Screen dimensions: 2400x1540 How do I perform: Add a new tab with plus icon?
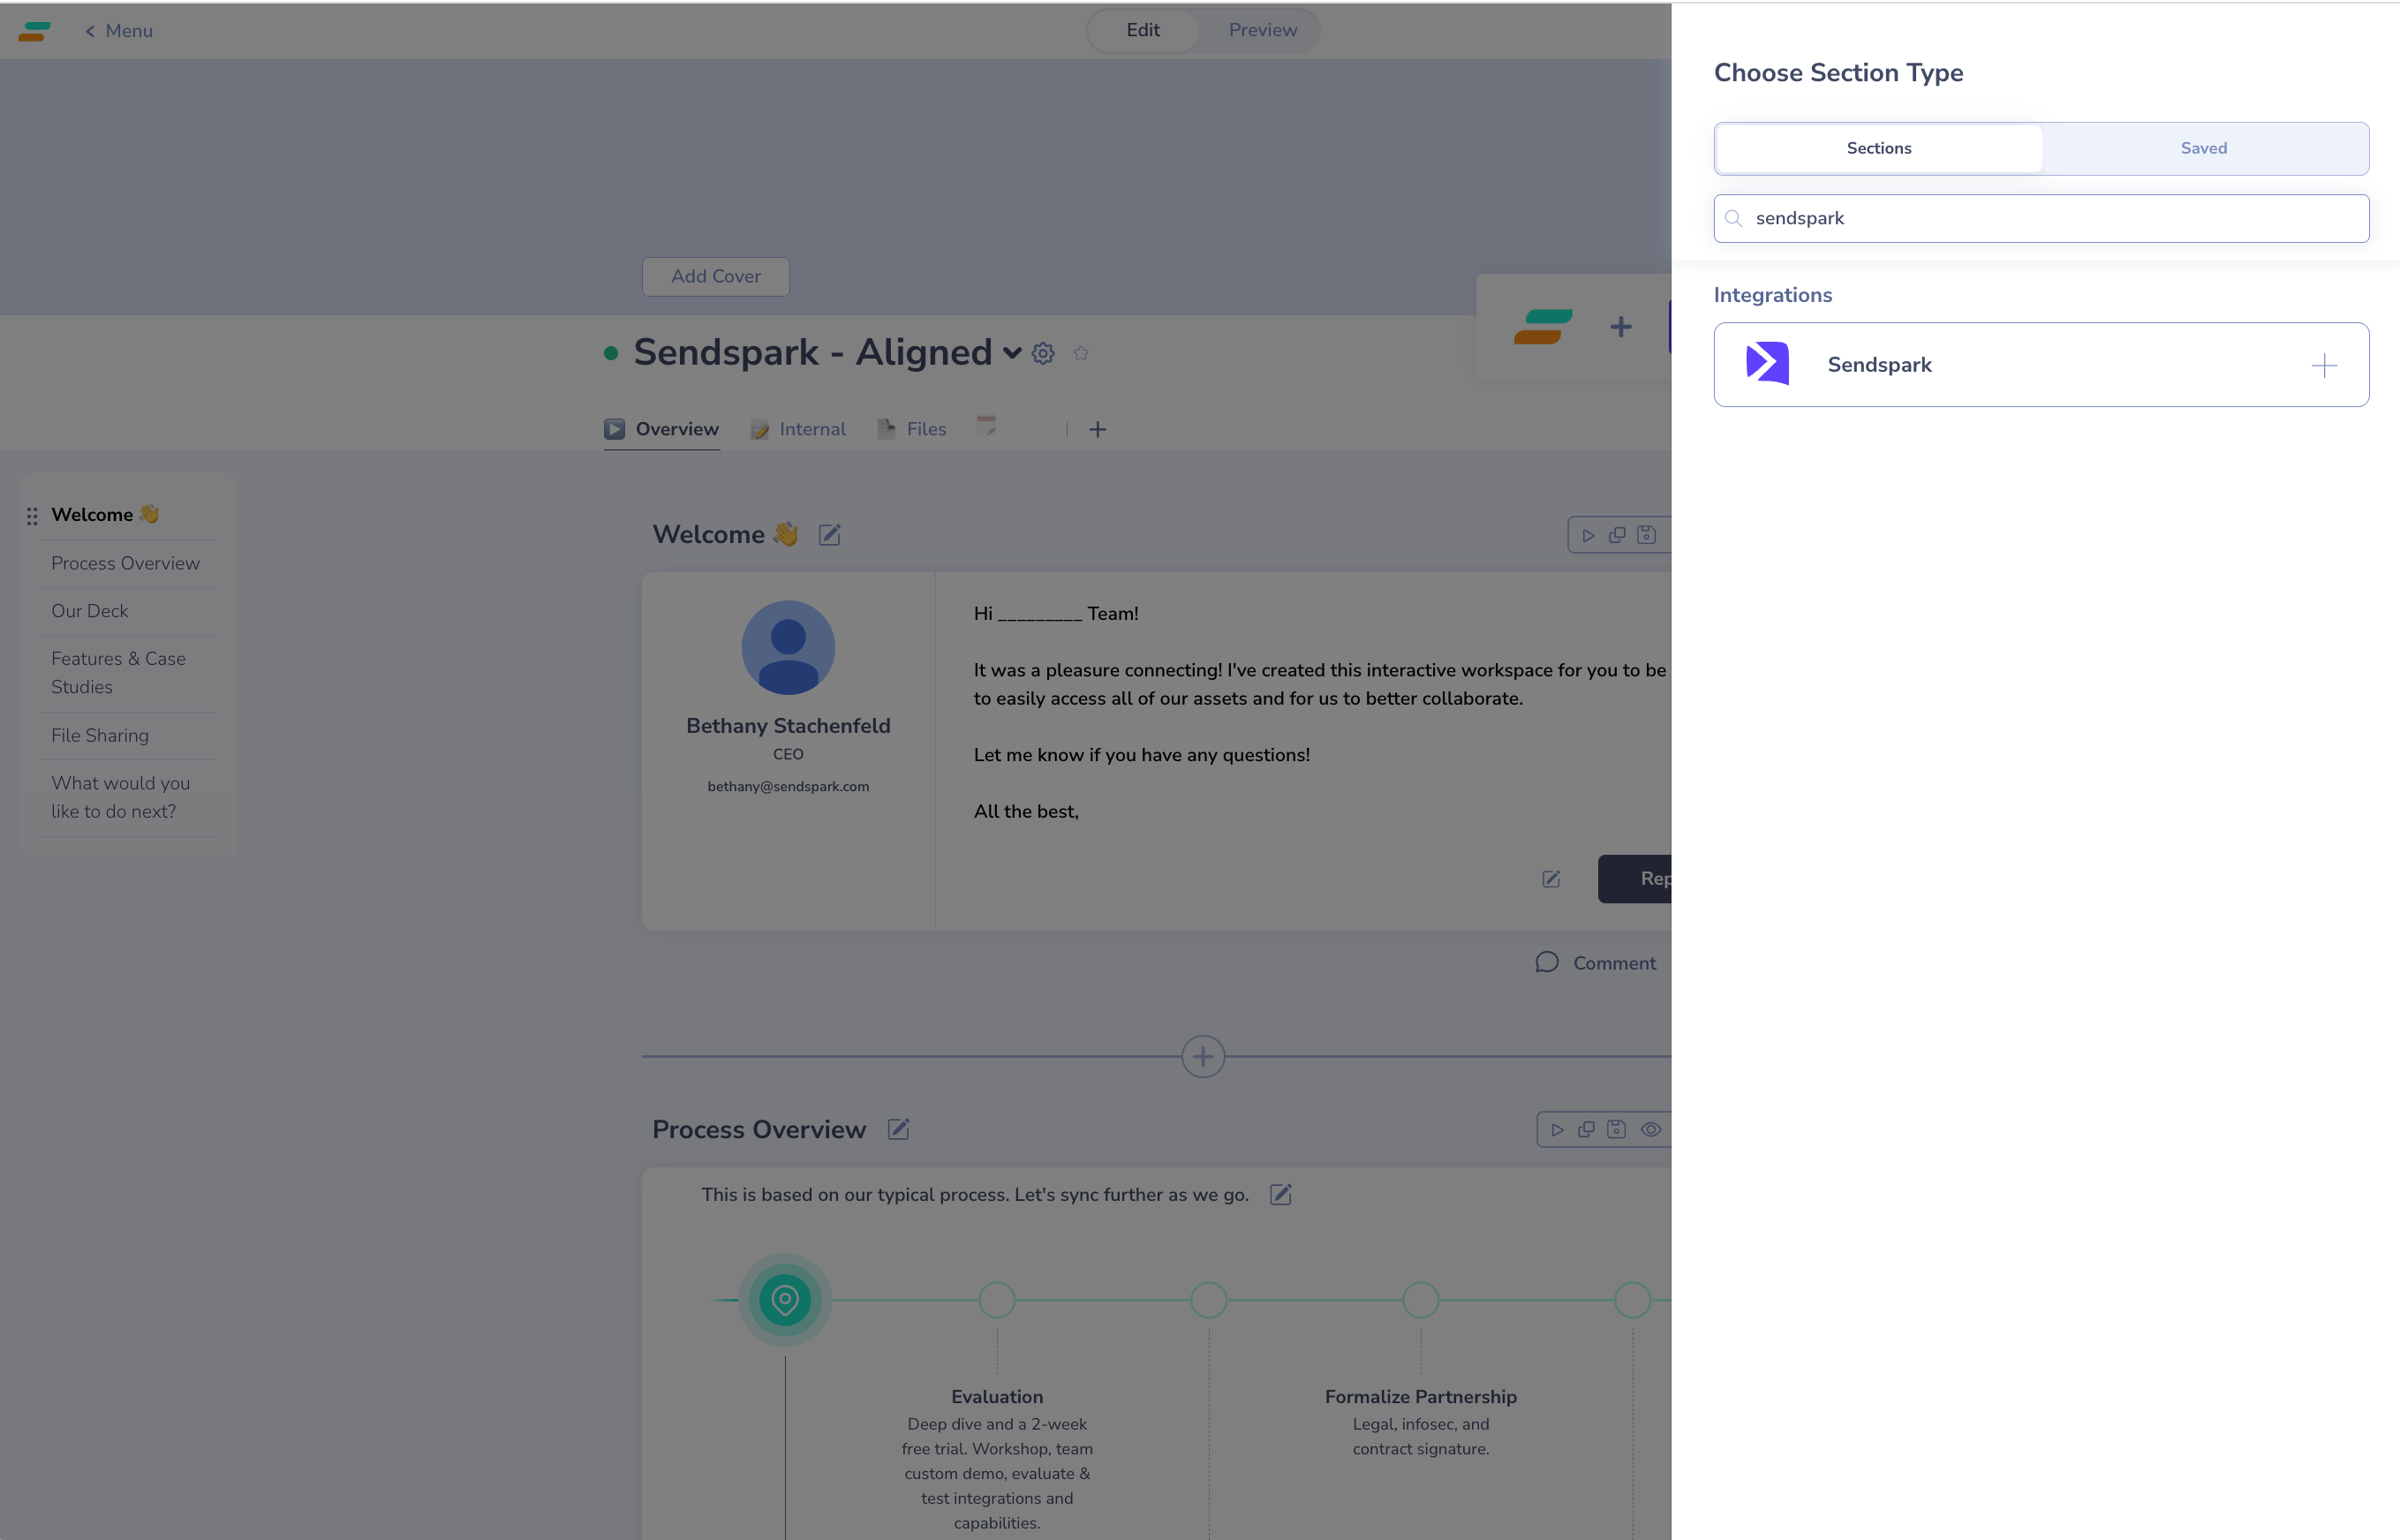tap(1097, 430)
